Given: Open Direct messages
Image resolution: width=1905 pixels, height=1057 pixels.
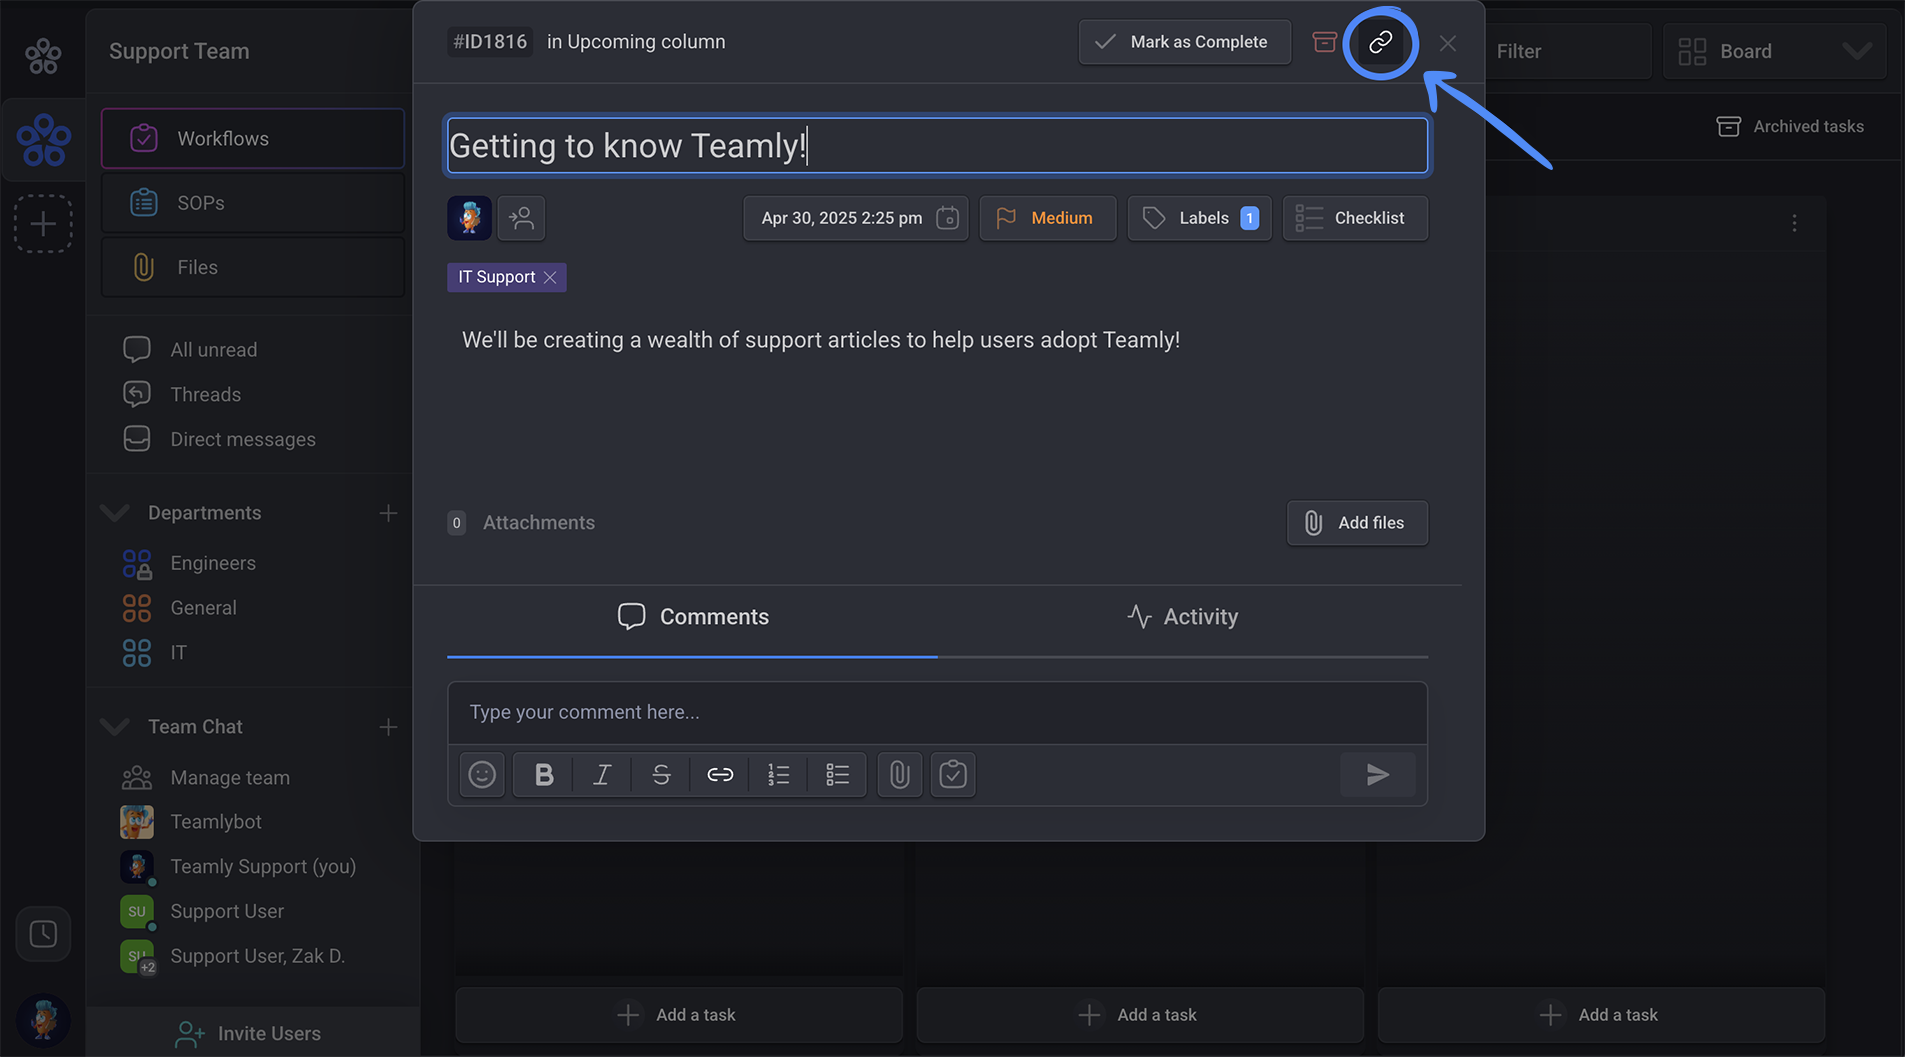Looking at the screenshot, I should coord(219,439).
